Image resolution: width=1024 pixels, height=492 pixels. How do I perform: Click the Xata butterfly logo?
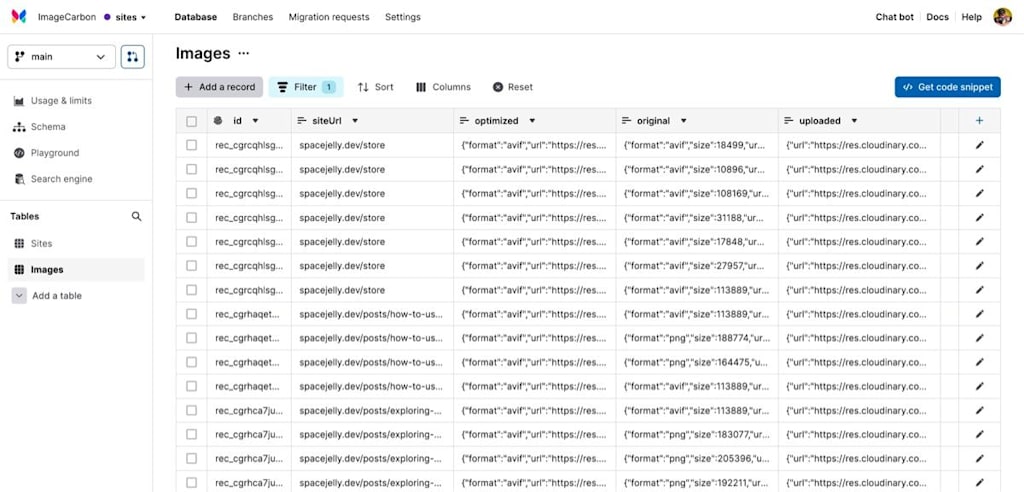[x=19, y=17]
